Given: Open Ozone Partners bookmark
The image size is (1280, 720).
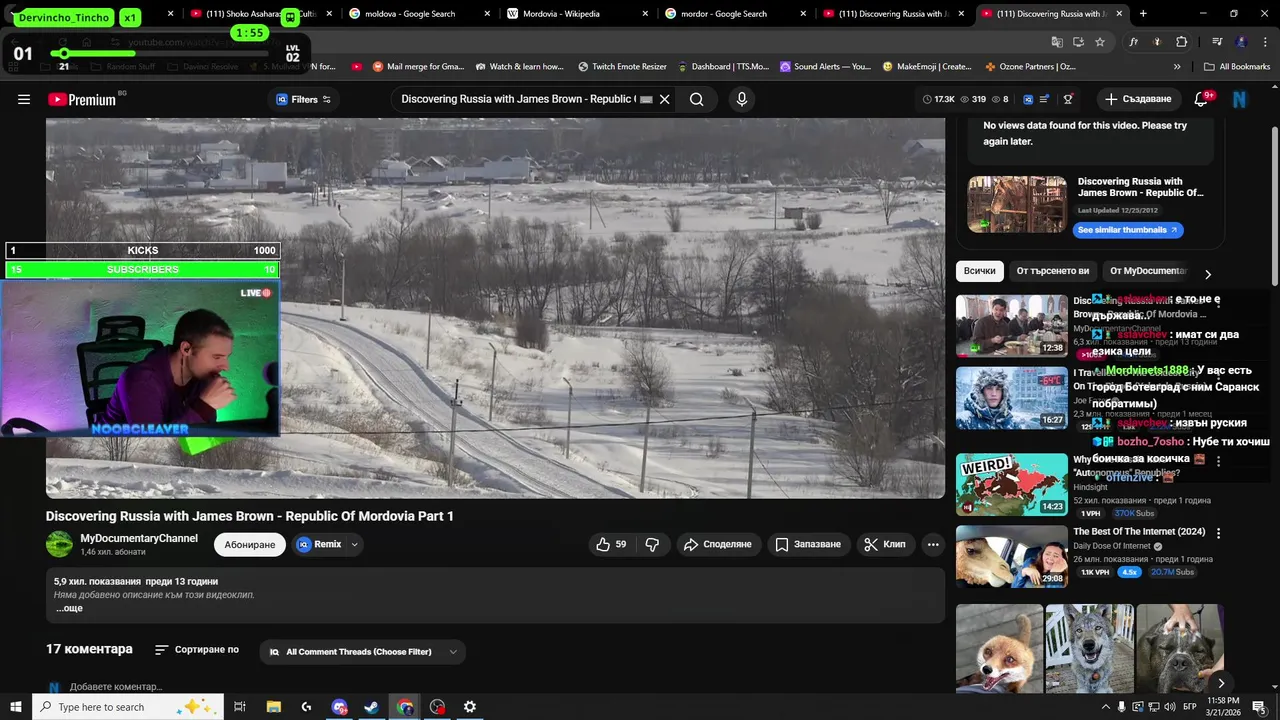Looking at the screenshot, I should point(1031,67).
